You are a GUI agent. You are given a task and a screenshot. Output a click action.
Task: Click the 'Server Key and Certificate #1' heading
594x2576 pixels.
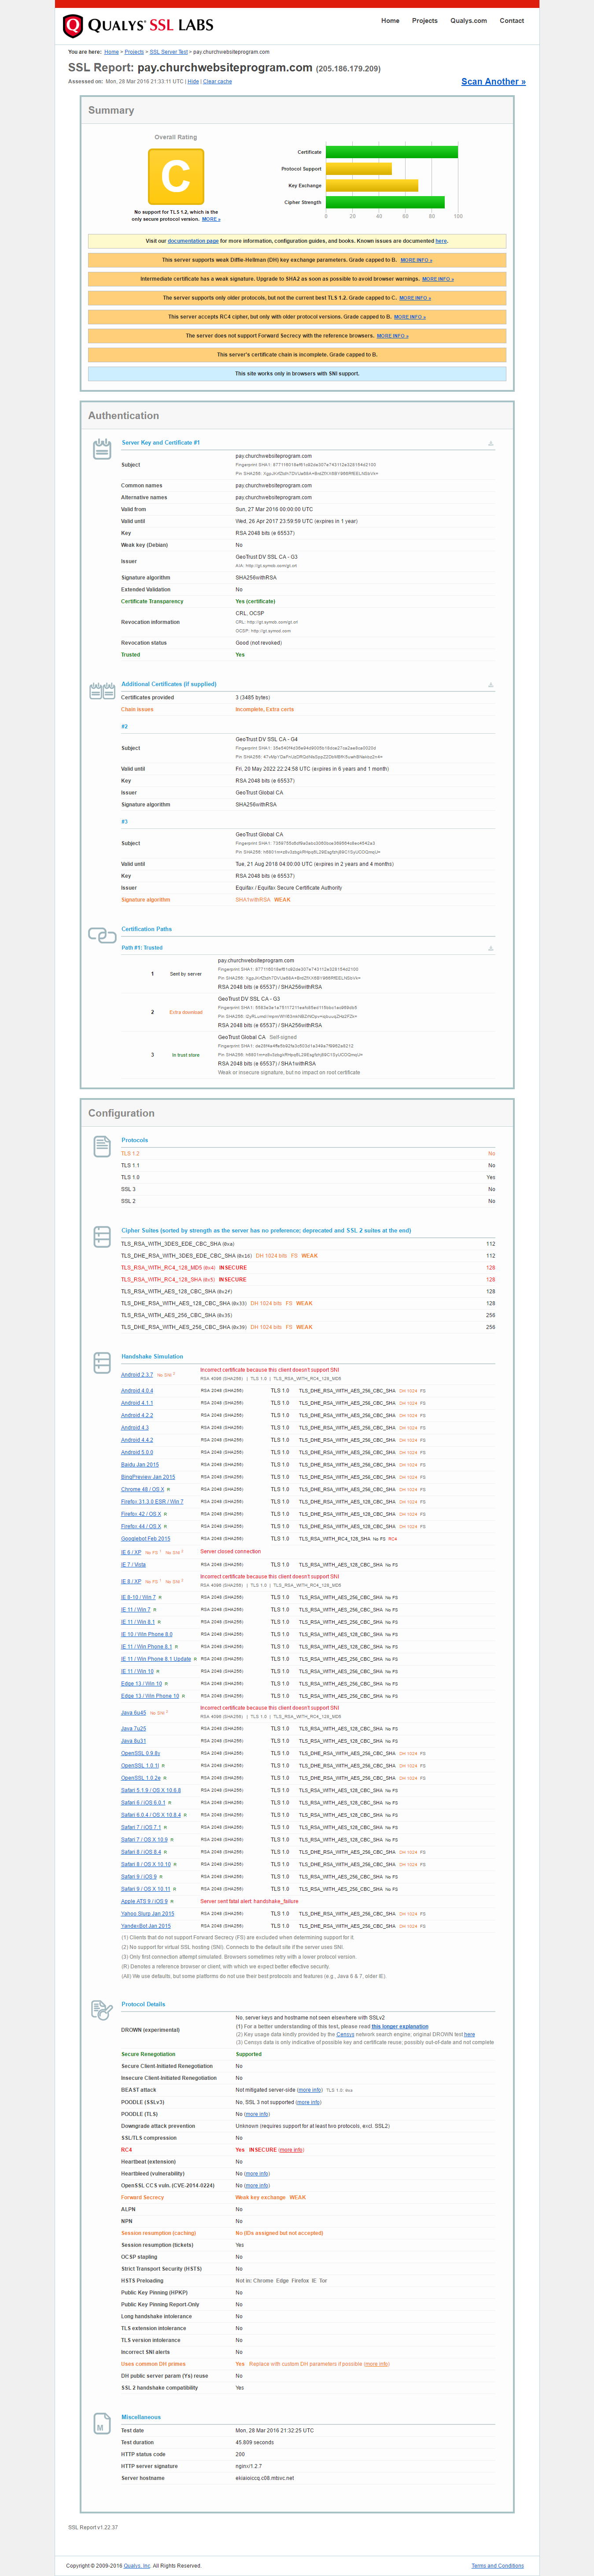click(x=161, y=442)
